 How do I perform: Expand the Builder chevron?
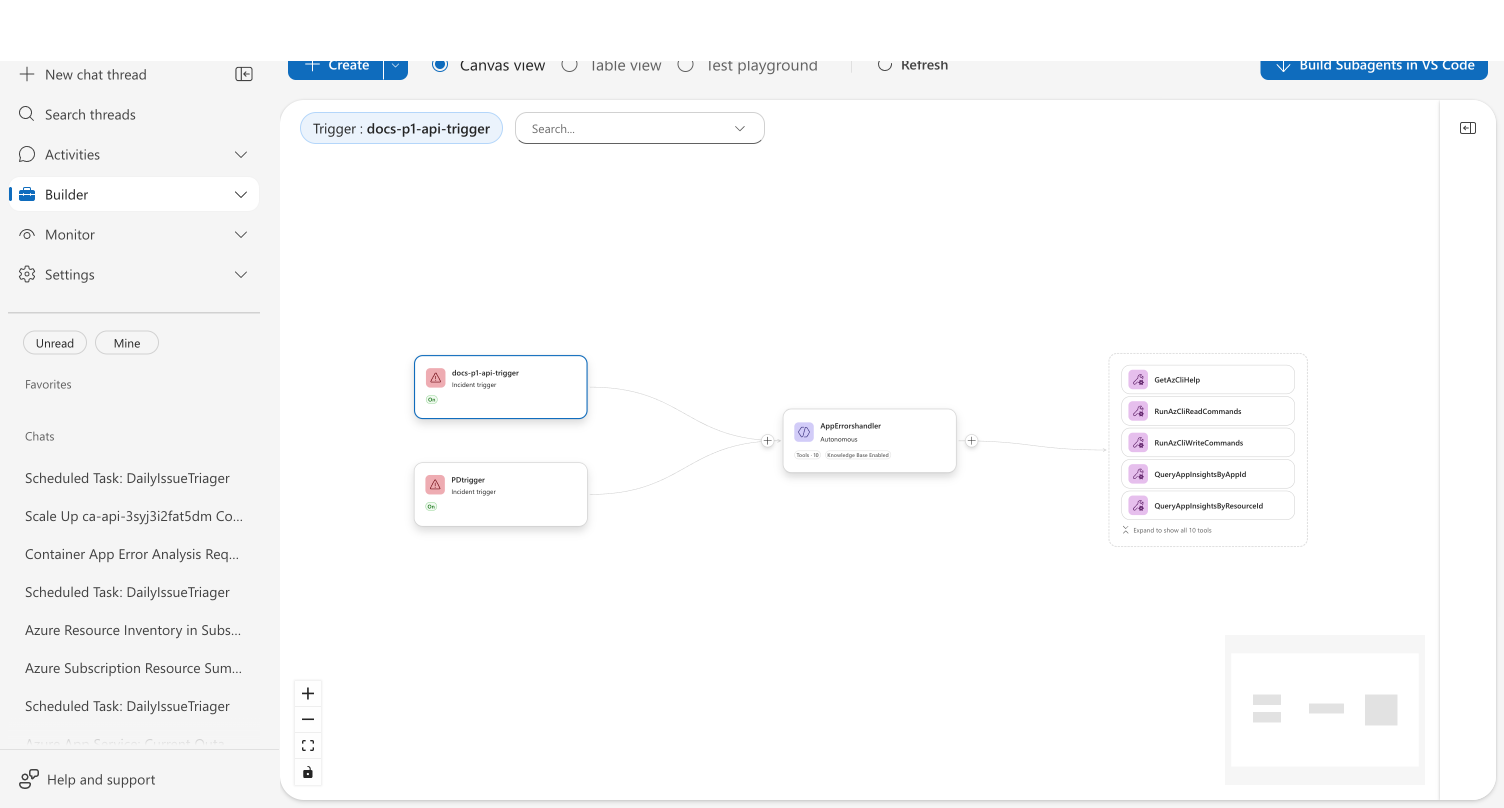[x=241, y=194]
